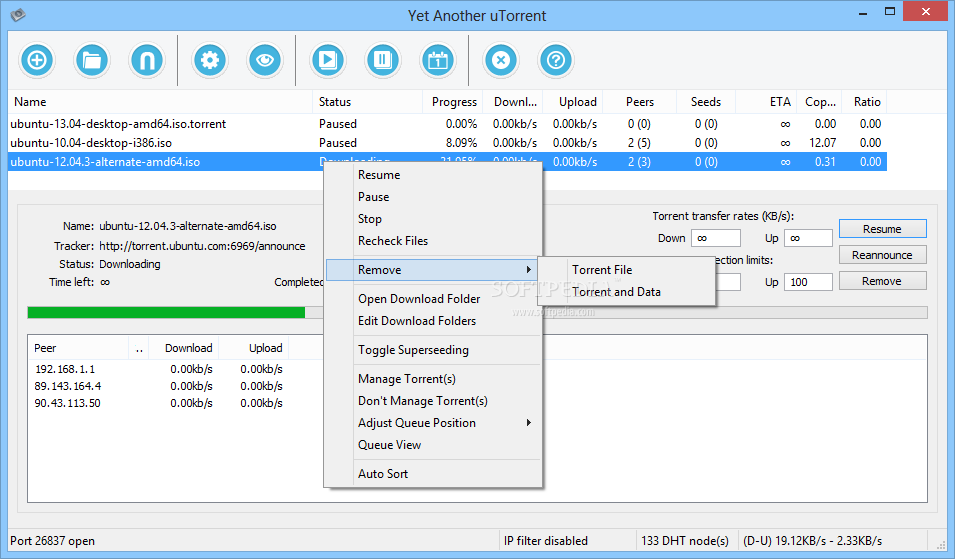
Task: Click the Remove button in details panel
Action: [x=883, y=281]
